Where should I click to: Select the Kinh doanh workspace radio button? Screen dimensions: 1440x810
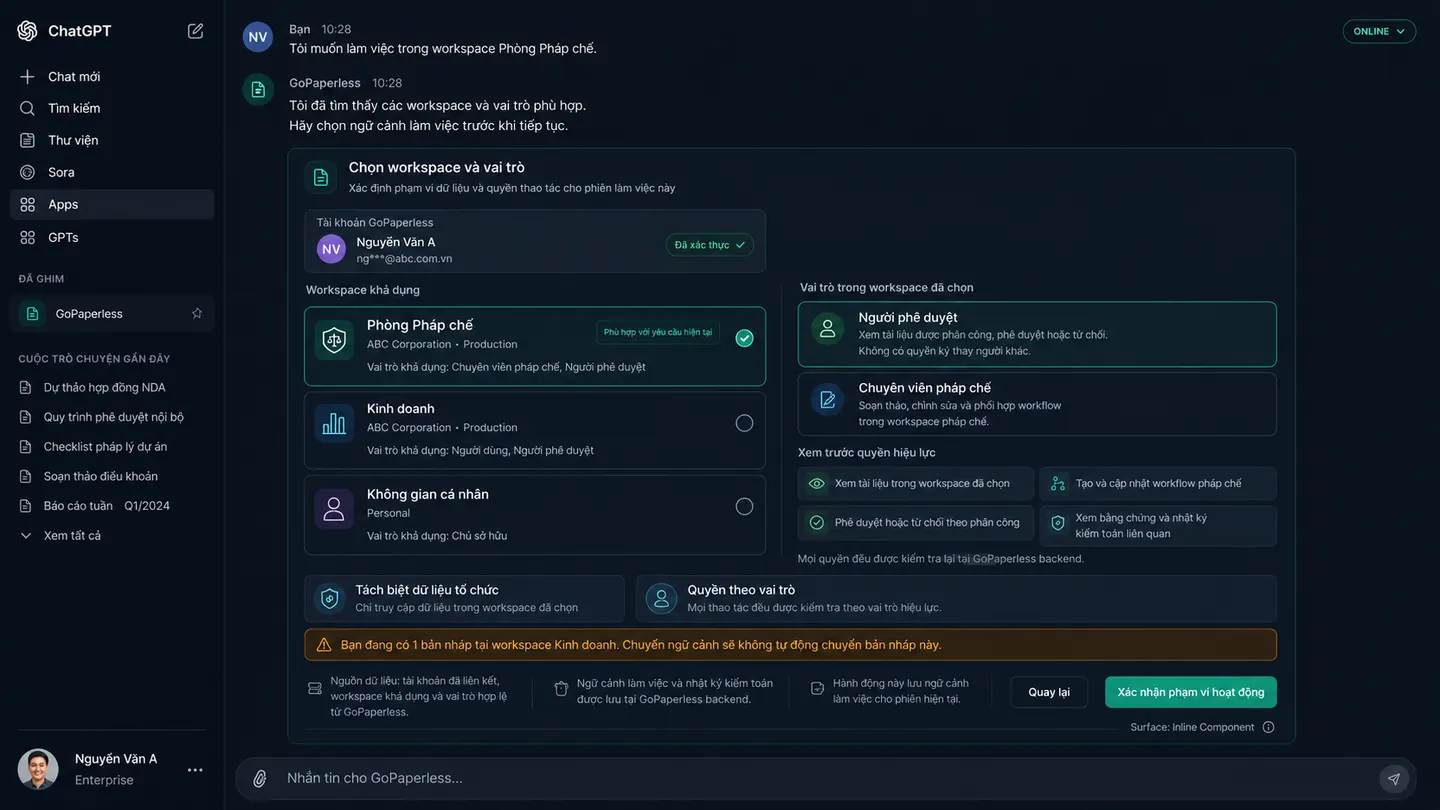(x=744, y=423)
